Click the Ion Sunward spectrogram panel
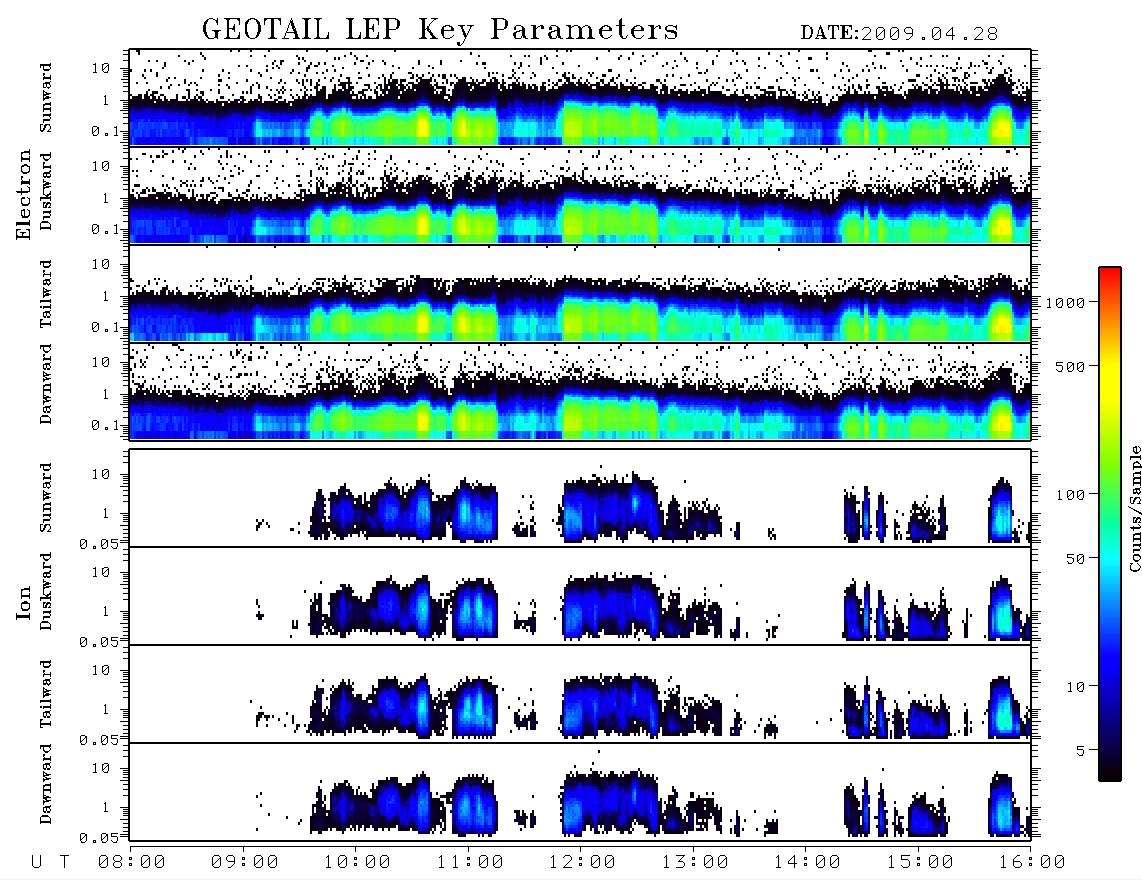The image size is (1142, 880). click(x=580, y=498)
